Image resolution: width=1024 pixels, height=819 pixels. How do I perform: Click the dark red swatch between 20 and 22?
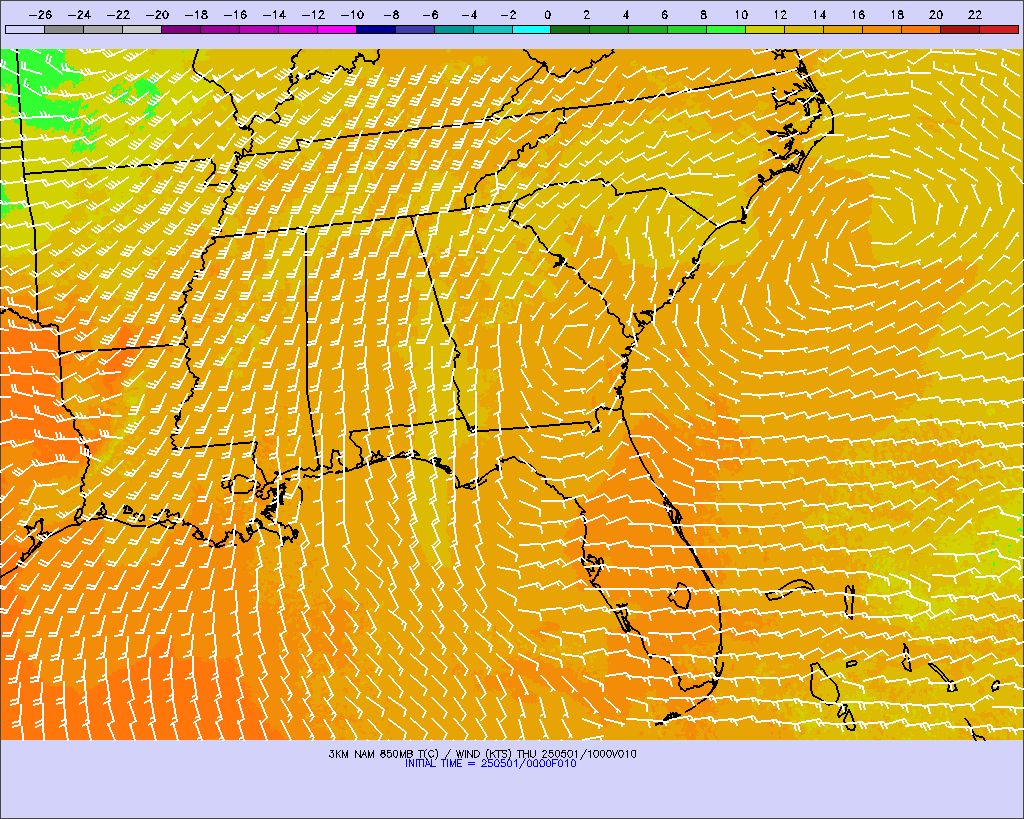tap(960, 29)
